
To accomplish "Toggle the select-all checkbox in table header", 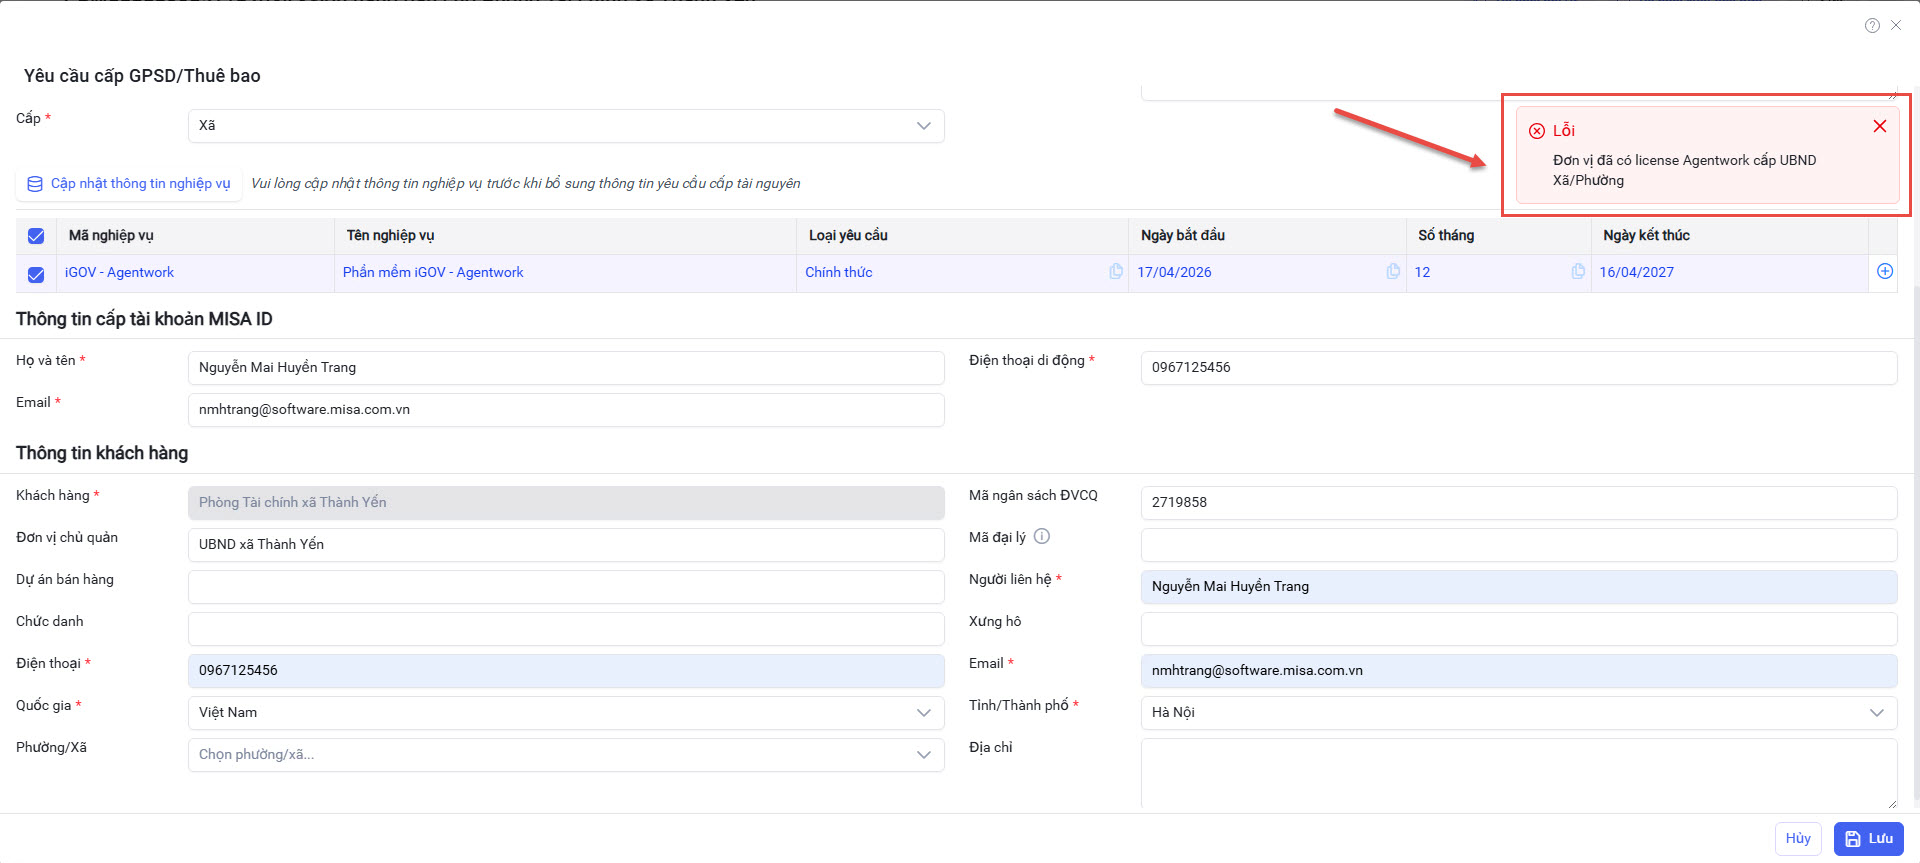I will (x=36, y=236).
